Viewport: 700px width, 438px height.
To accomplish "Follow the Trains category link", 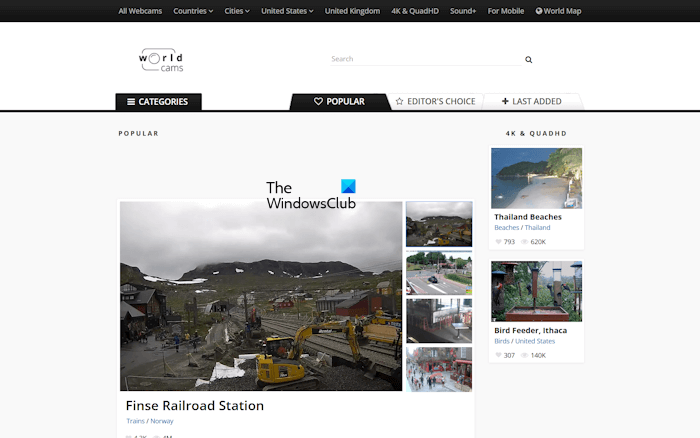I will (135, 421).
